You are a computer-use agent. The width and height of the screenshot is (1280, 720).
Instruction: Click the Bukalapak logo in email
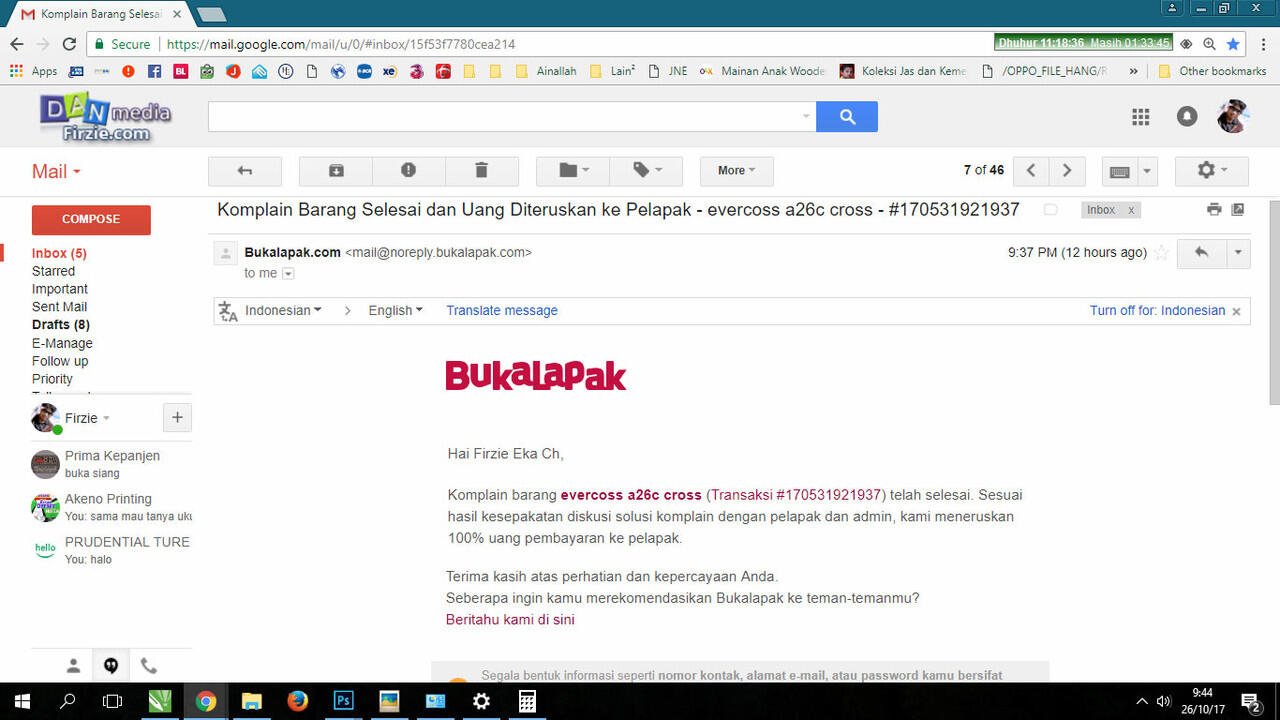[536, 375]
